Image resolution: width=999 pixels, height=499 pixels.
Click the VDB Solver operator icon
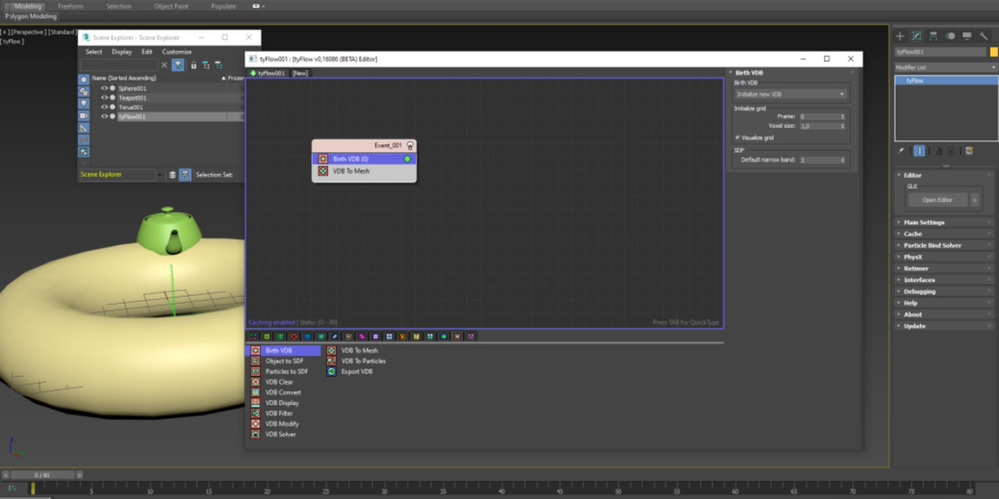(x=255, y=434)
